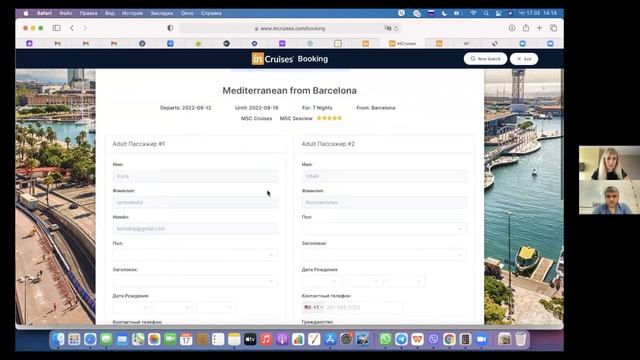This screenshot has width=640, height=360.
Task: Click the privacy shield icon beside address bar
Action: [x=170, y=28]
